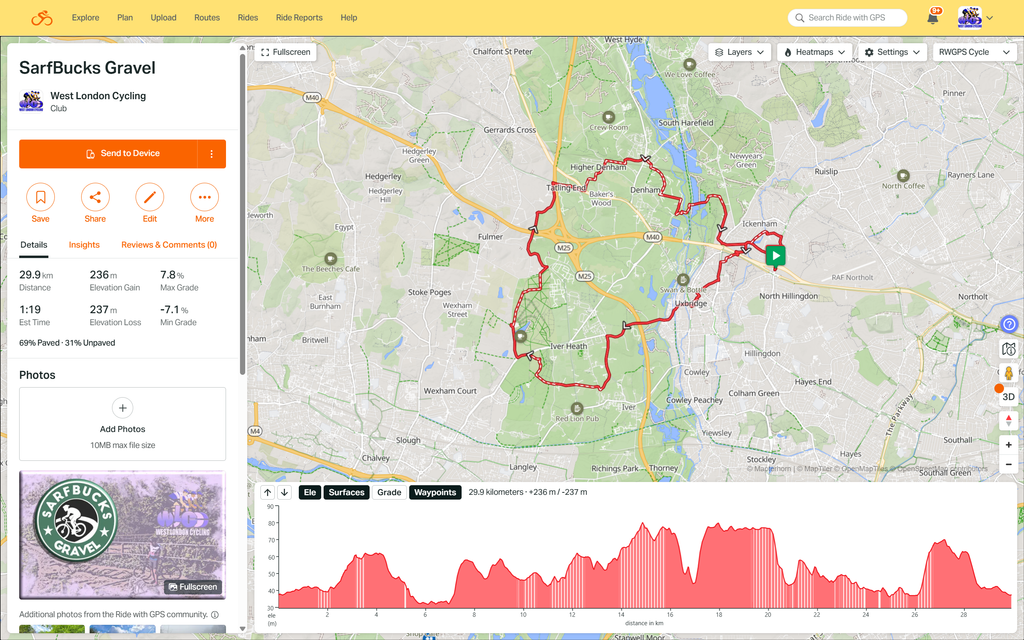Image resolution: width=1024 pixels, height=640 pixels.
Task: Toggle the Ele elevation graph option
Action: pos(310,492)
